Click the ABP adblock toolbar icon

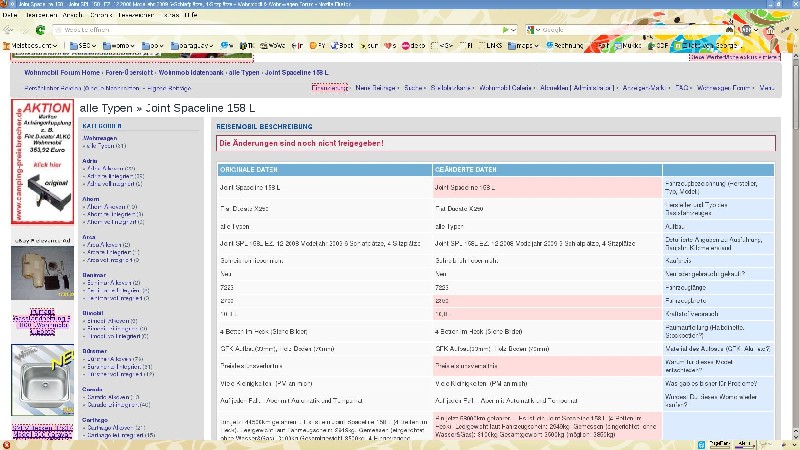746,30
